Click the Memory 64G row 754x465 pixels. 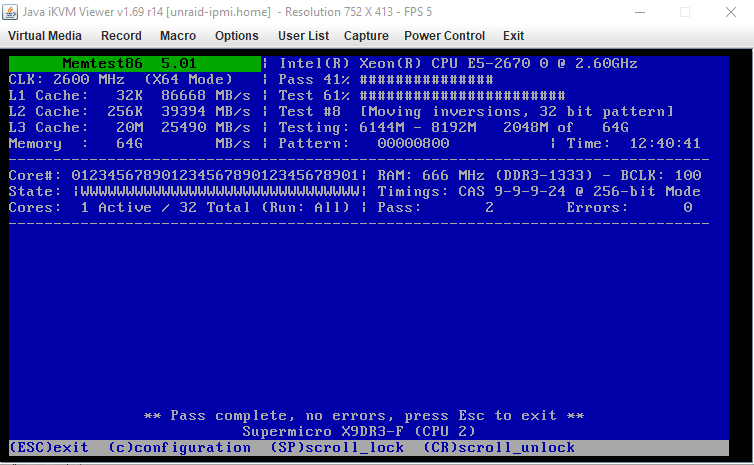coord(130,143)
